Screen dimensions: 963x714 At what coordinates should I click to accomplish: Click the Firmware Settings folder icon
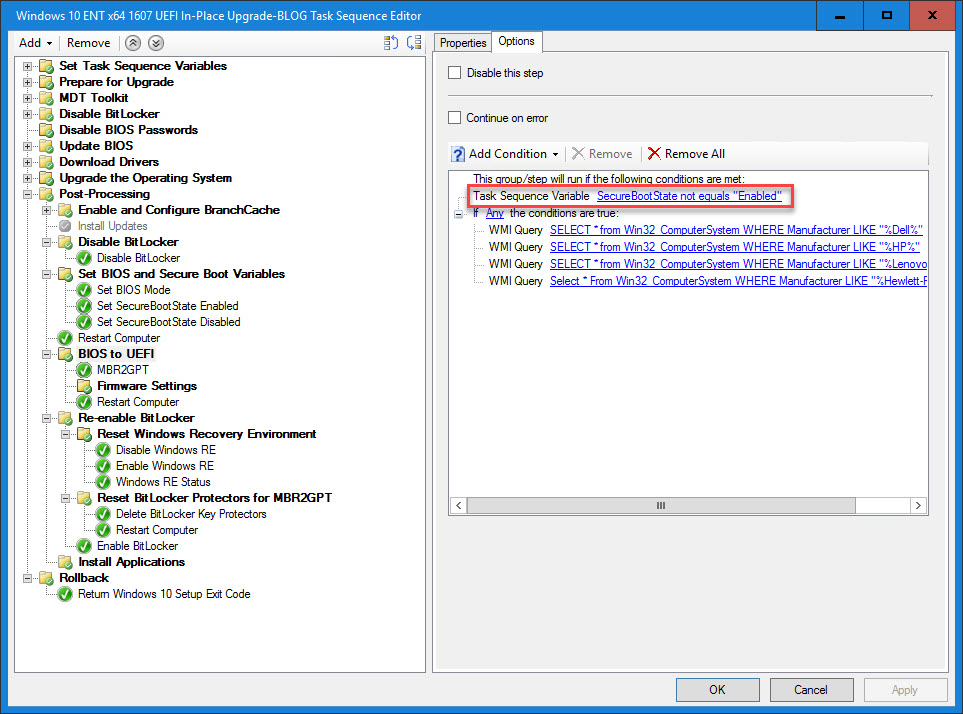(84, 386)
